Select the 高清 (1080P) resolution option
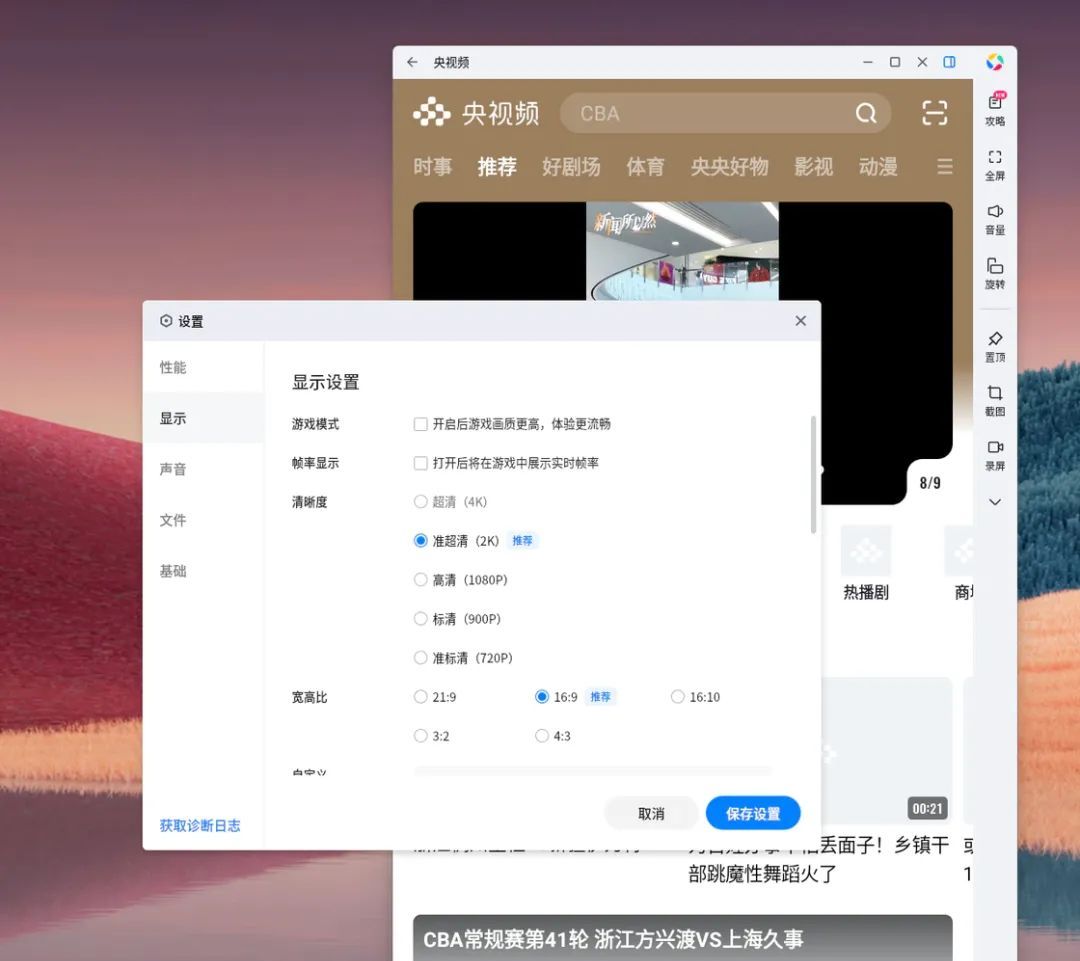Image resolution: width=1080 pixels, height=961 pixels. click(421, 579)
